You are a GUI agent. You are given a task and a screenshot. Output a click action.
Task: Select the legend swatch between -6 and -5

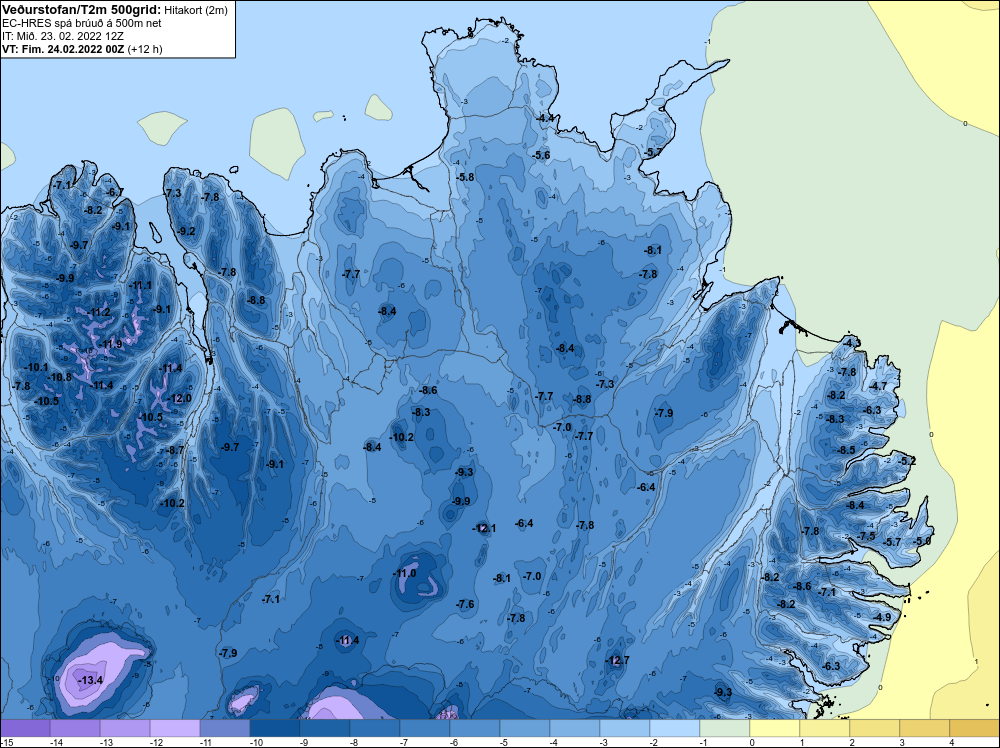coord(474,728)
